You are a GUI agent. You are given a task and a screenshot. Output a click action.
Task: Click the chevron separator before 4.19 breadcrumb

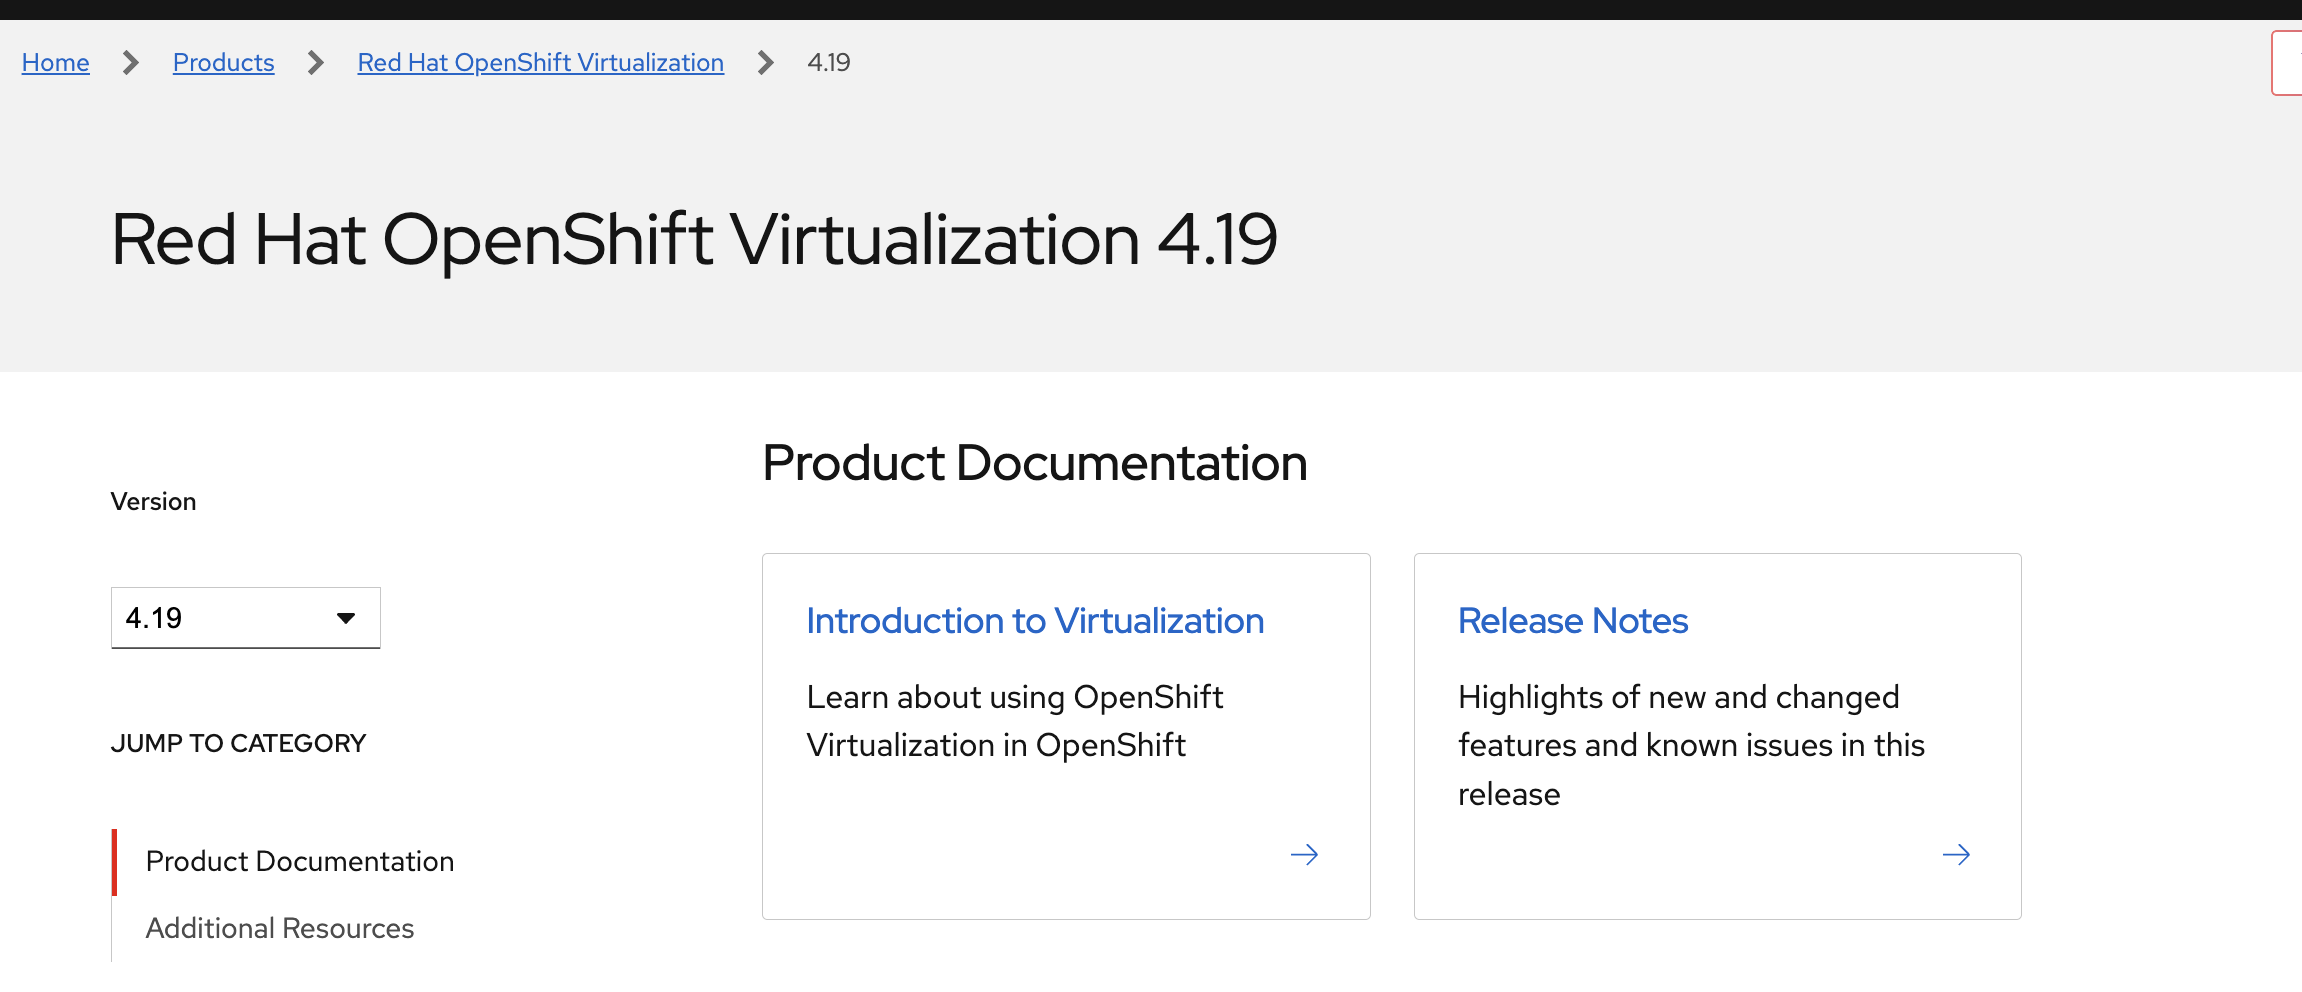pos(766,63)
